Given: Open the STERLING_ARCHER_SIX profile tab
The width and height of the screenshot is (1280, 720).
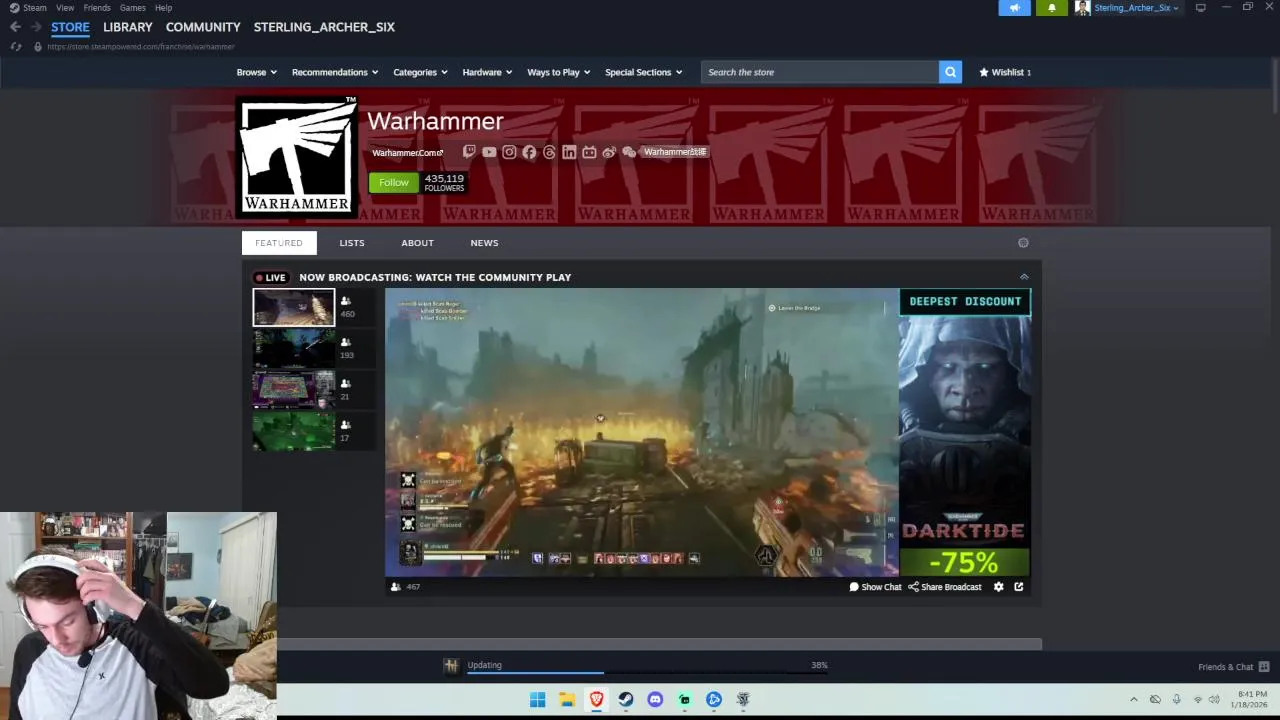Looking at the screenshot, I should (x=324, y=27).
